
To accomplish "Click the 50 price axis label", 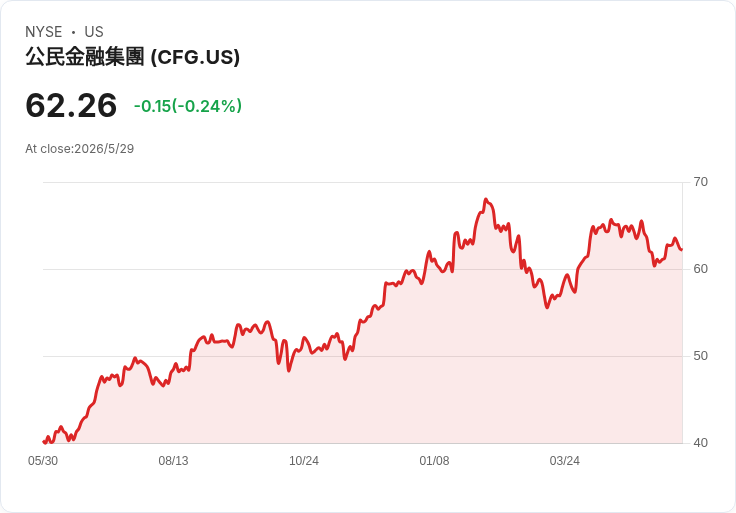I will (x=700, y=356).
